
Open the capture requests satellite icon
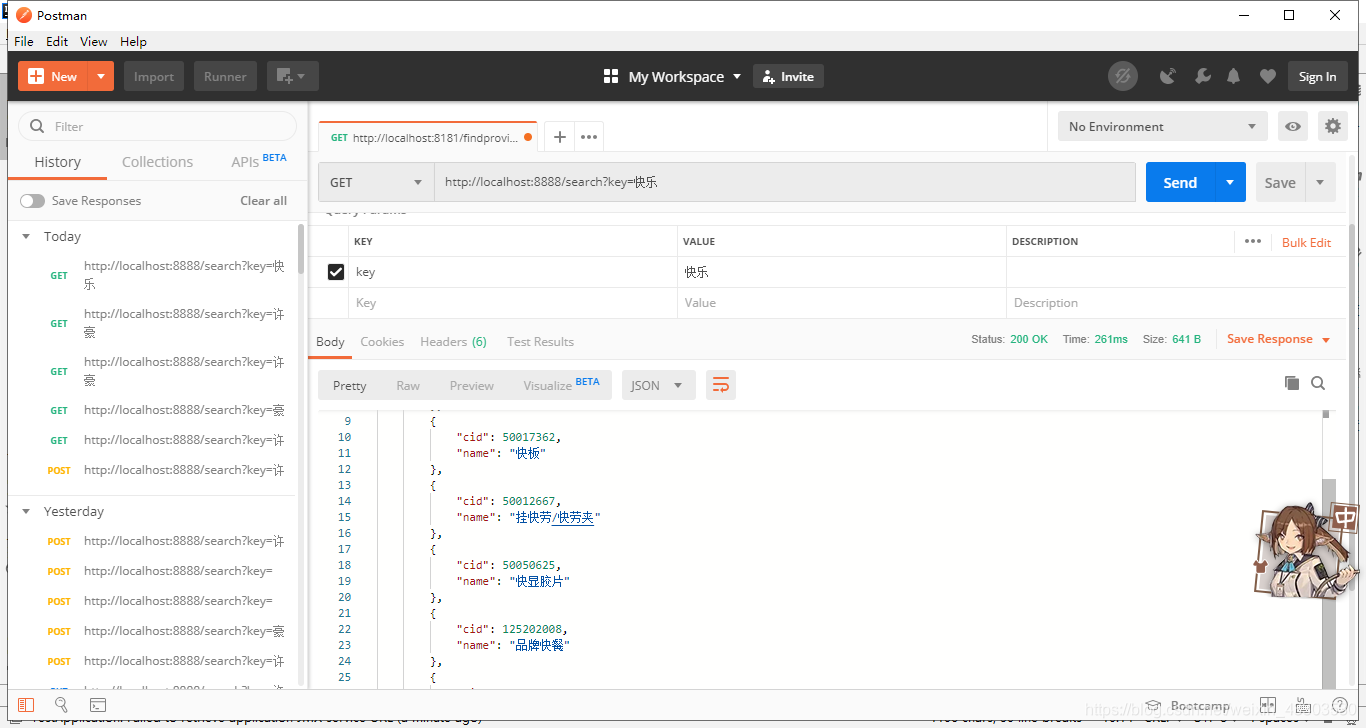1167,76
